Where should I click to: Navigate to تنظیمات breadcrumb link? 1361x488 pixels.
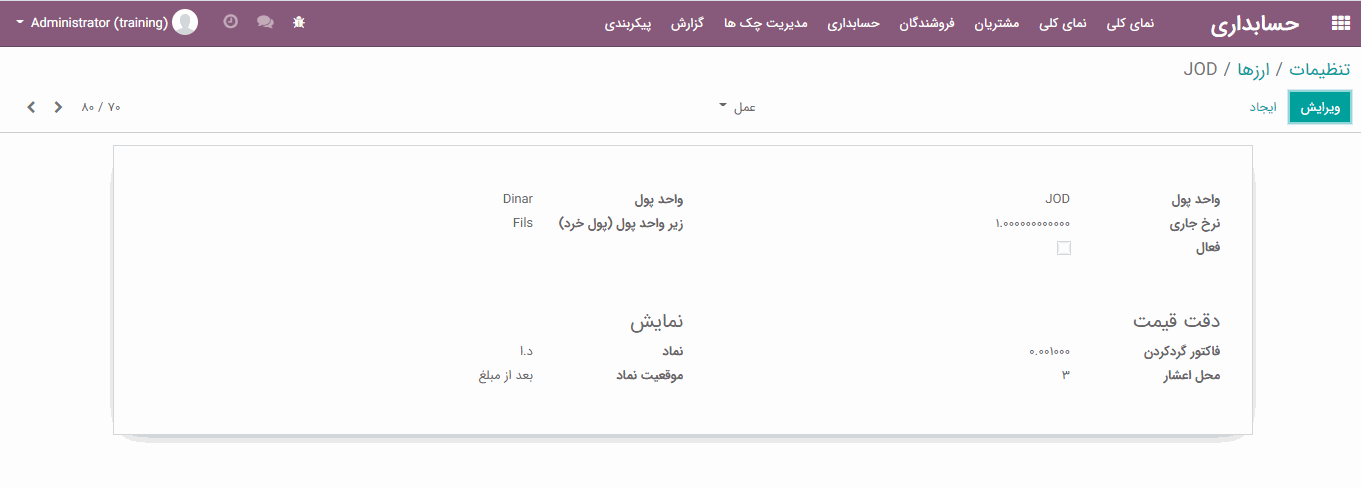[1319, 69]
